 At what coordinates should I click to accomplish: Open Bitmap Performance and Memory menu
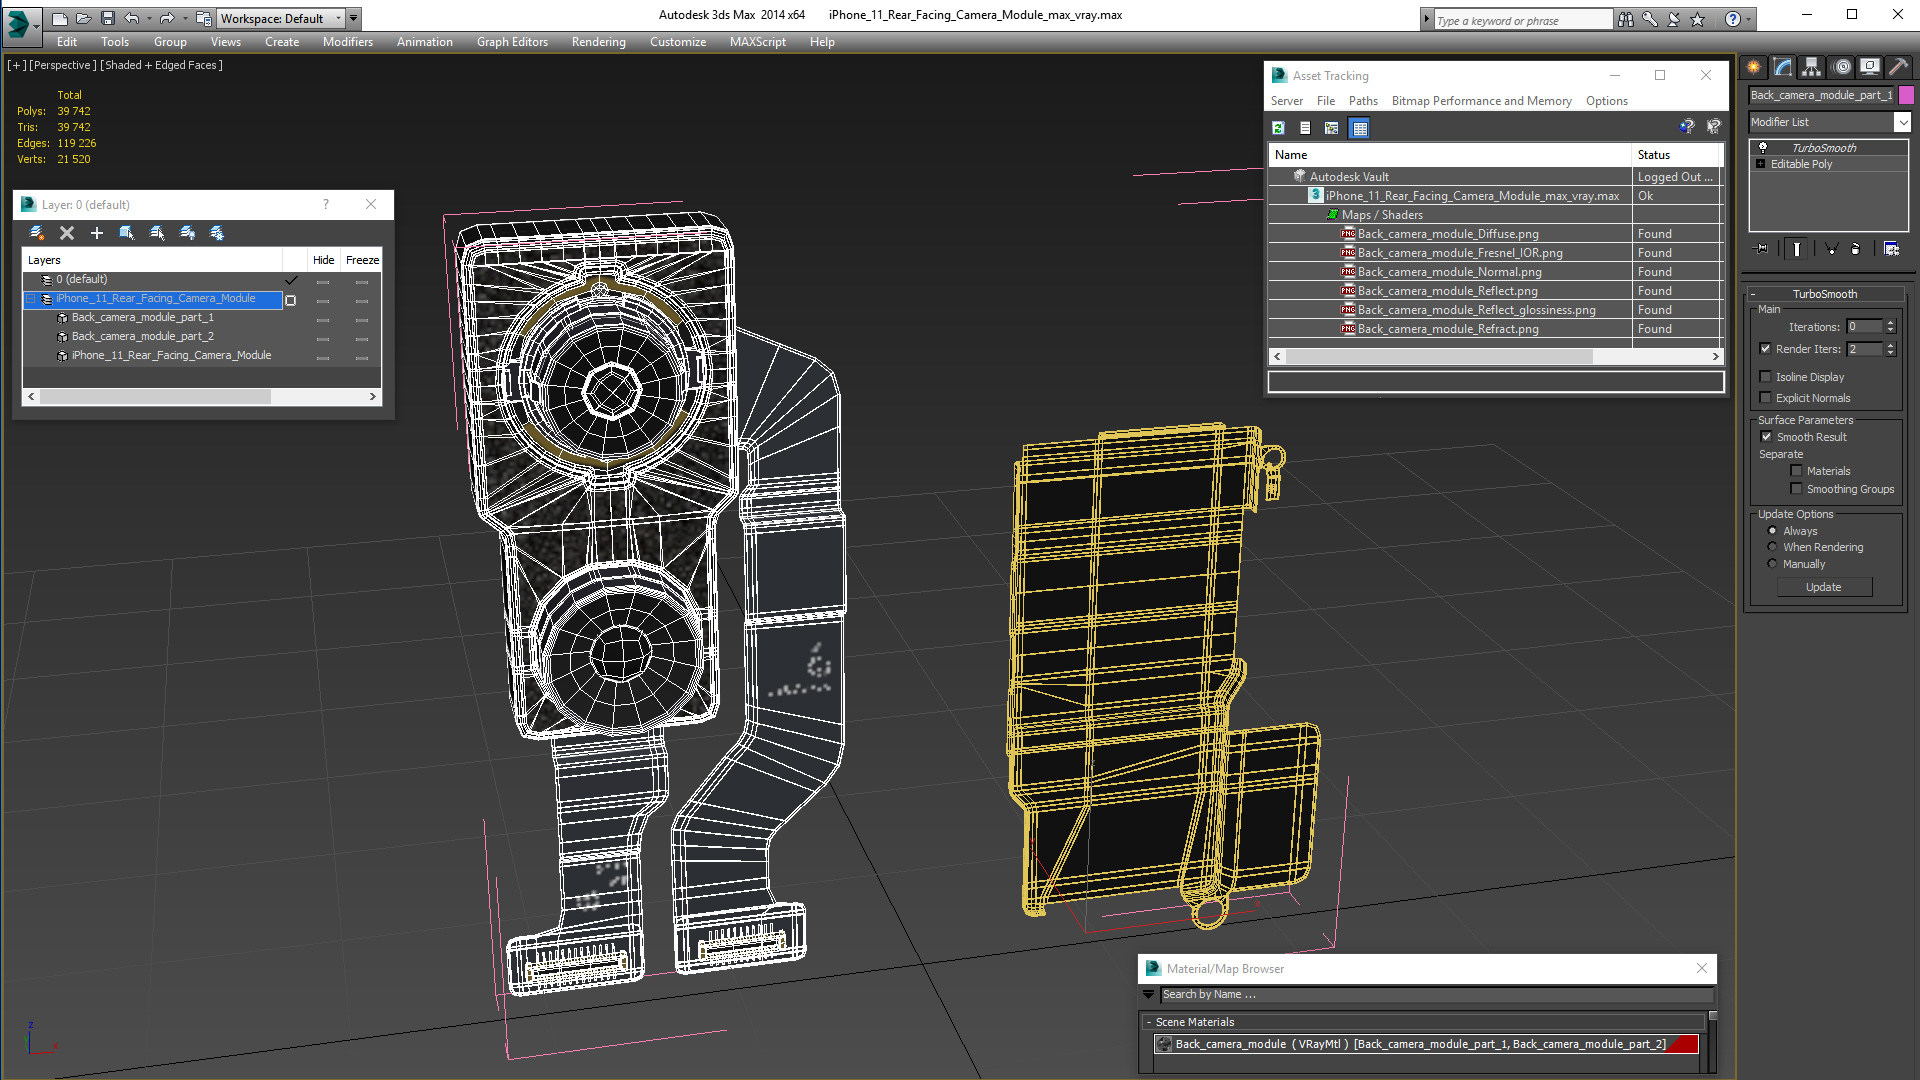(x=1481, y=101)
